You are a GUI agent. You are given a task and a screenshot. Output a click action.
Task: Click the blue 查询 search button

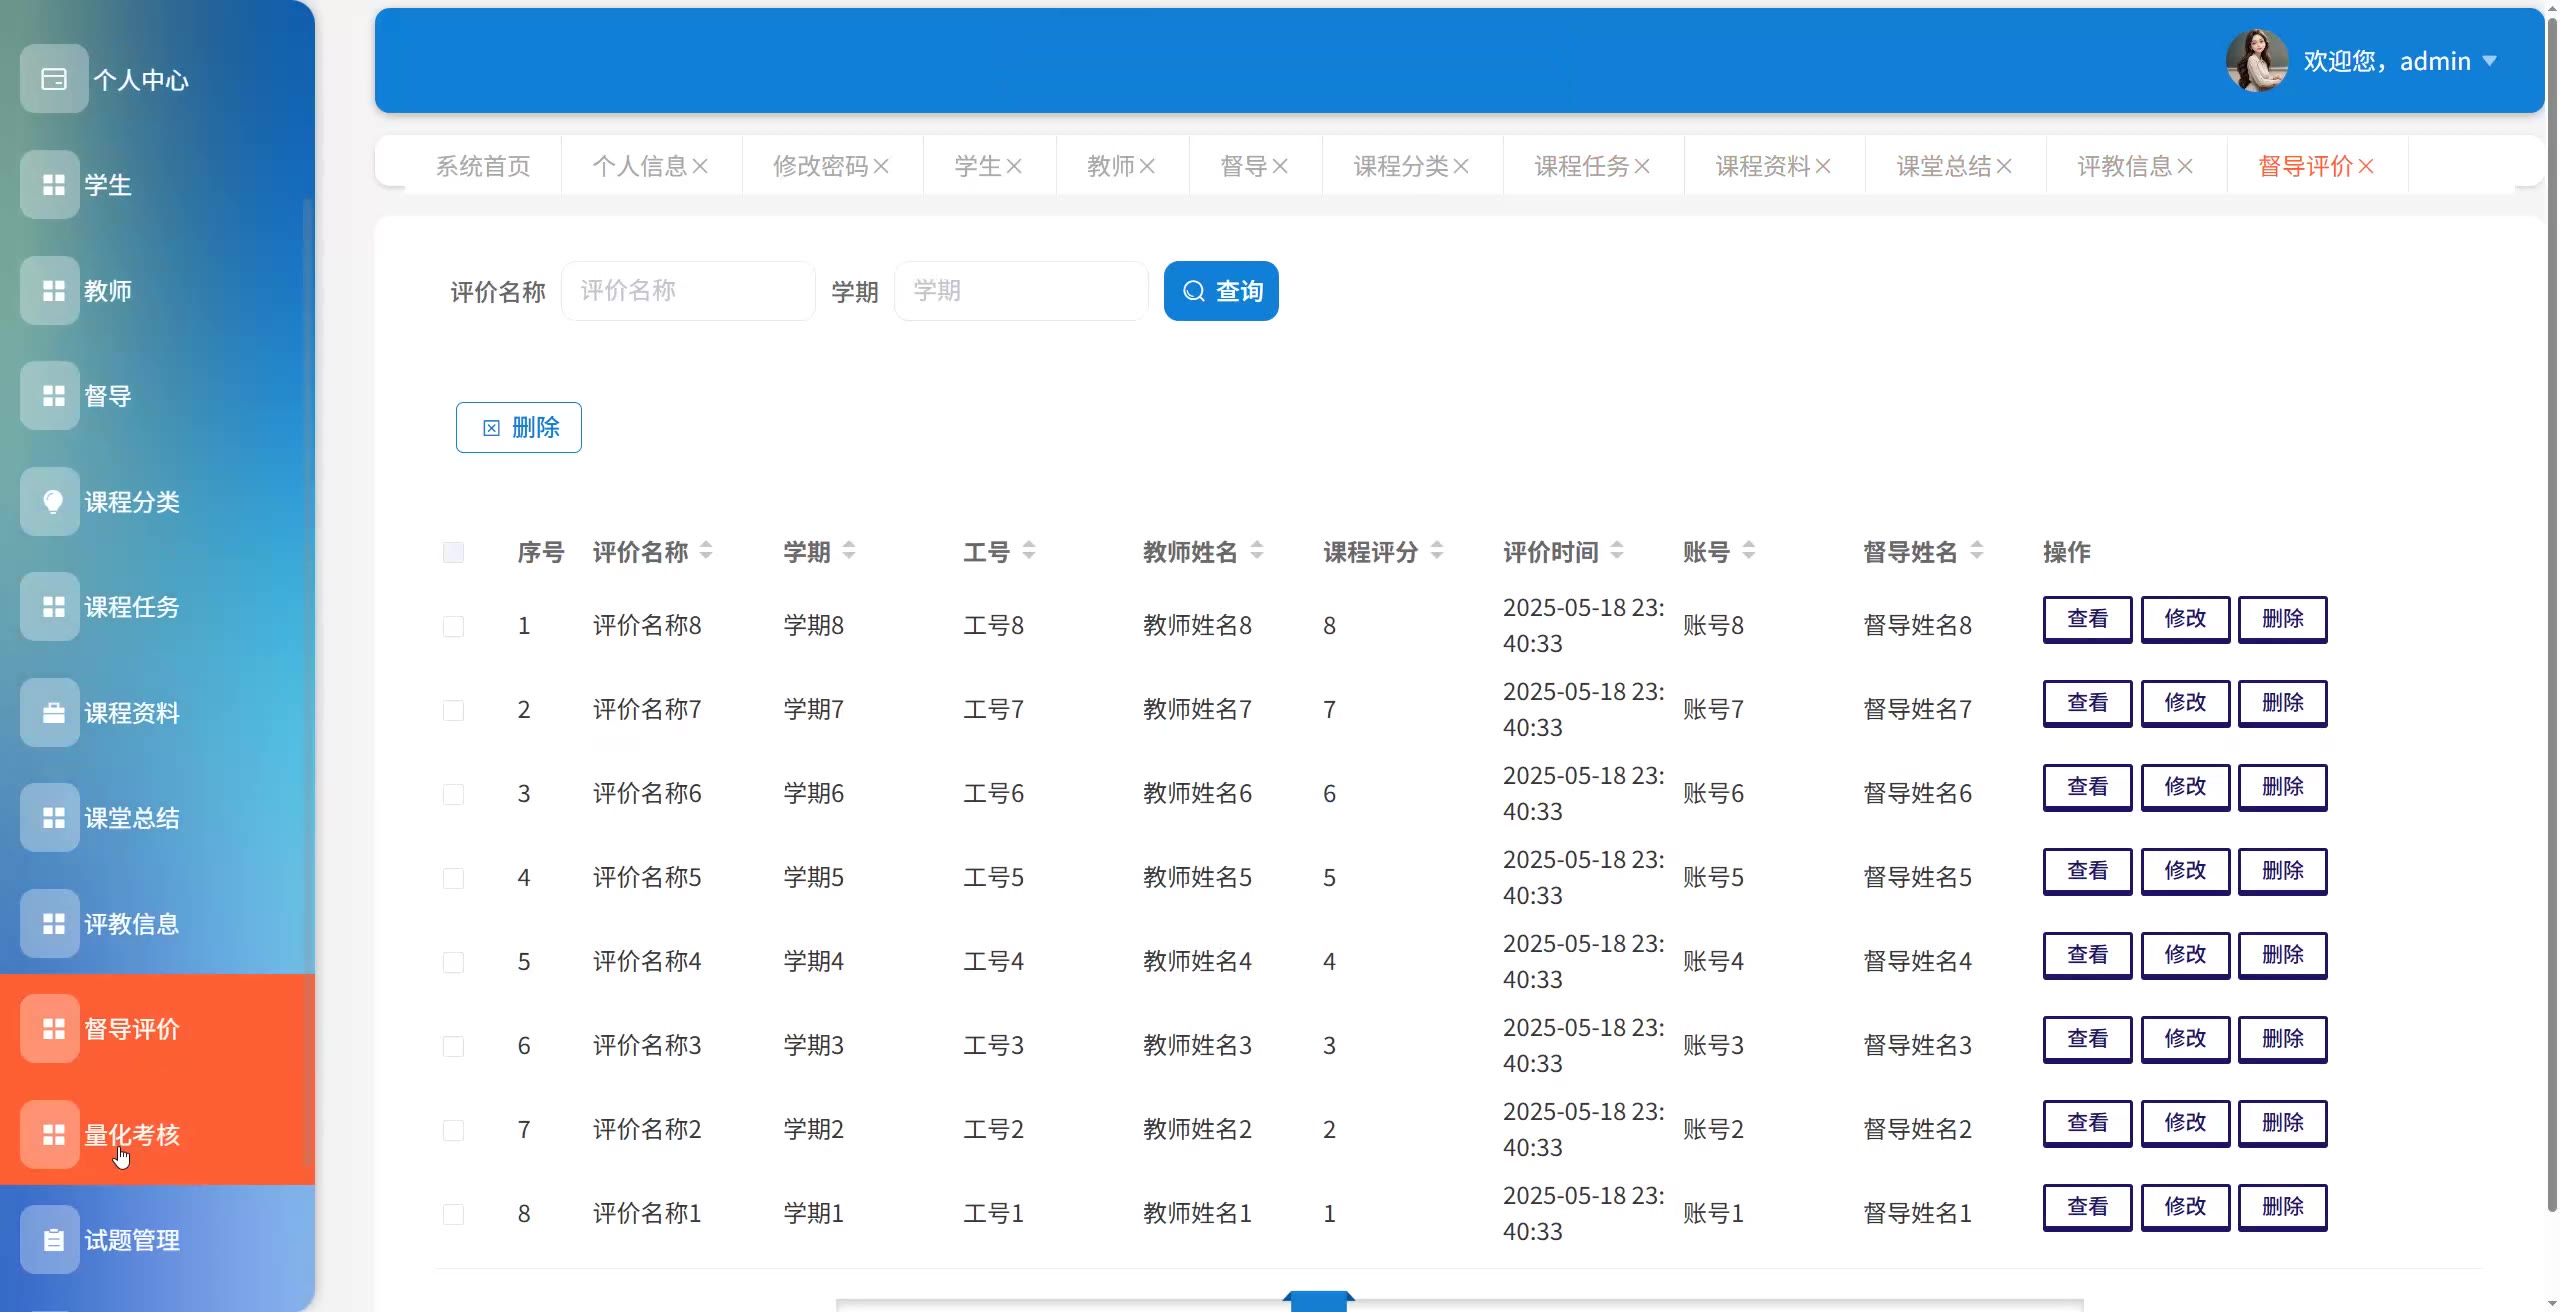coord(1221,291)
